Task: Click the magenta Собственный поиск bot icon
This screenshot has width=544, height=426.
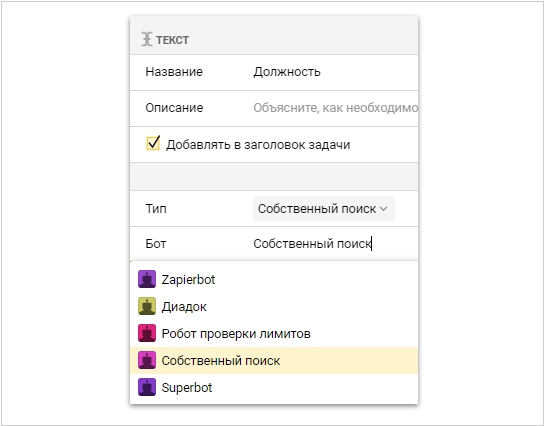Action: (x=147, y=360)
